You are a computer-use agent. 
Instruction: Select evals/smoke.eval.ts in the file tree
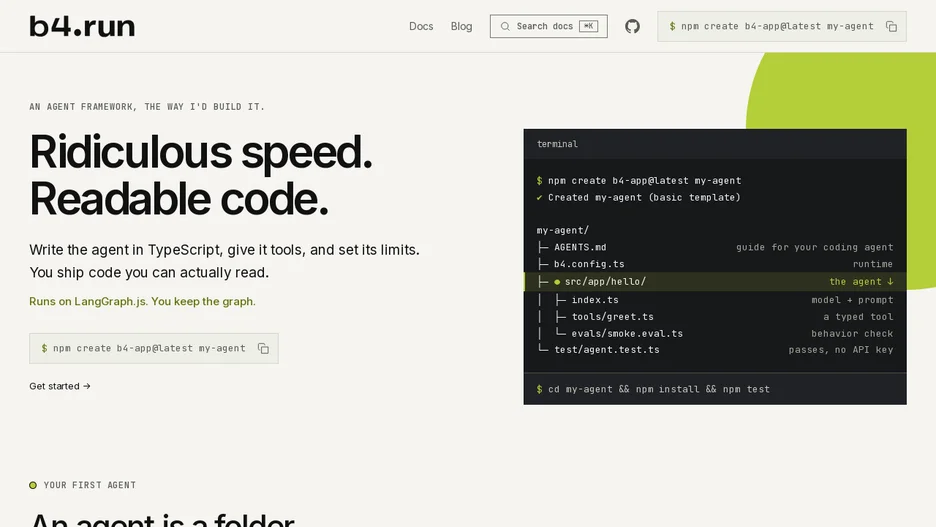click(627, 333)
